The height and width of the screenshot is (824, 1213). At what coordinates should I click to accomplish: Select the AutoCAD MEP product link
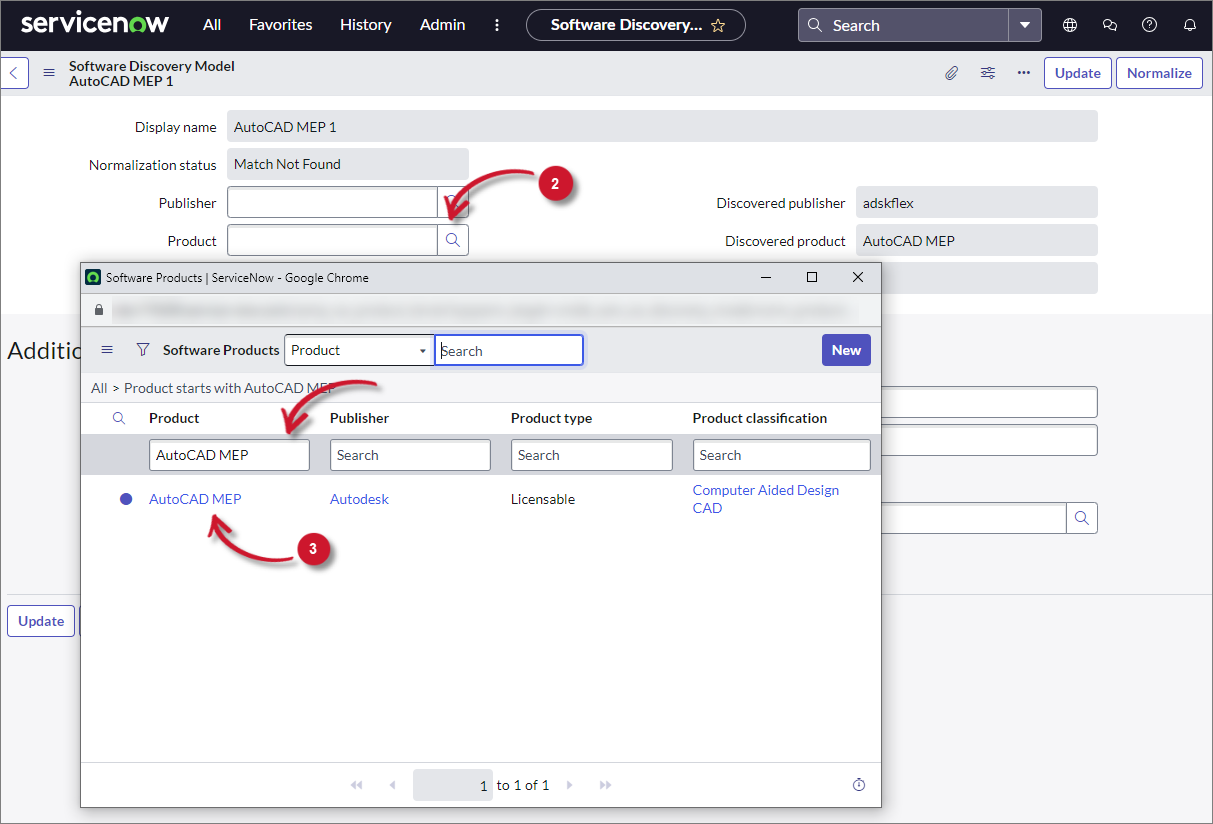coord(195,499)
